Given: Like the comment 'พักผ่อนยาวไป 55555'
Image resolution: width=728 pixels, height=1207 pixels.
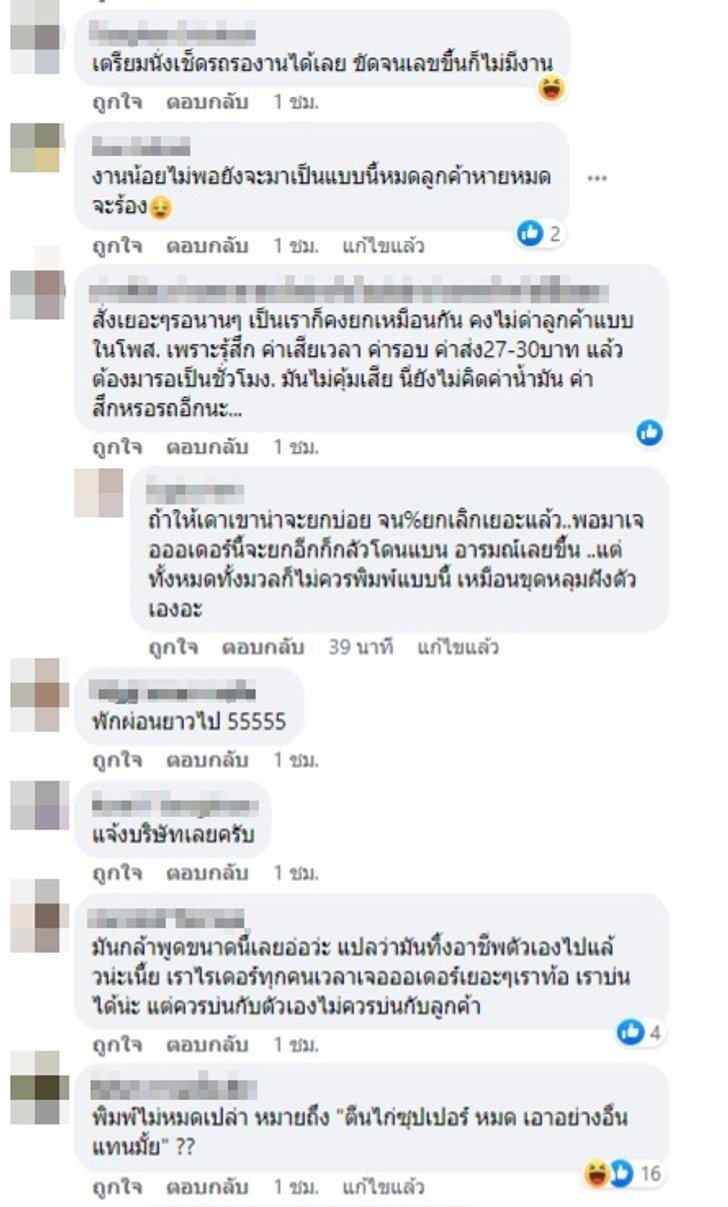Looking at the screenshot, I should [118, 760].
